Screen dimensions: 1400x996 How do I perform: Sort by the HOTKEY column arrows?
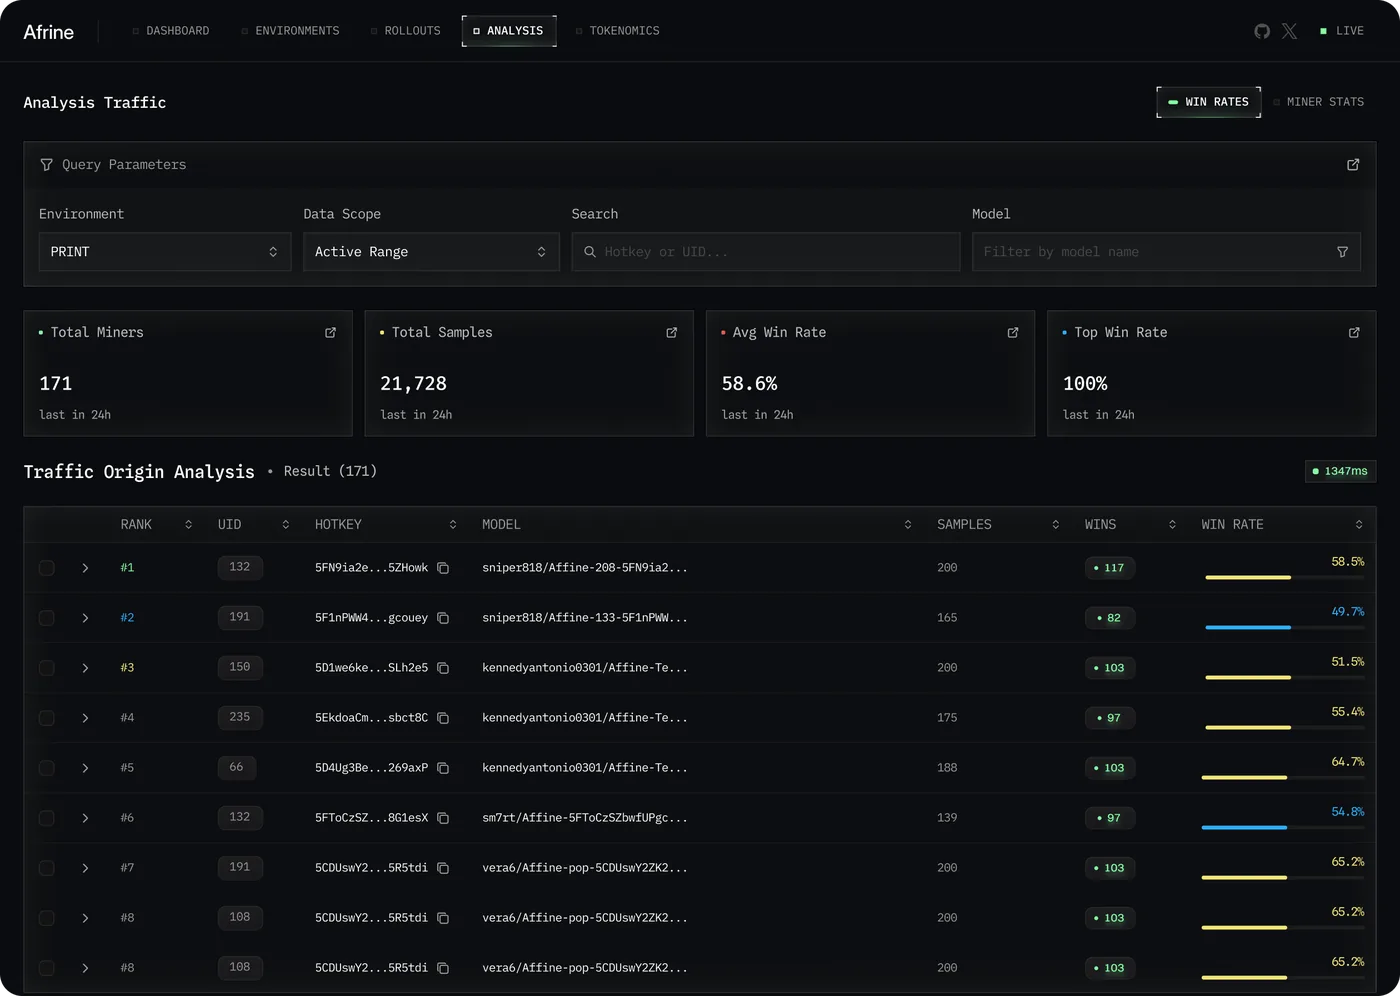[453, 525]
